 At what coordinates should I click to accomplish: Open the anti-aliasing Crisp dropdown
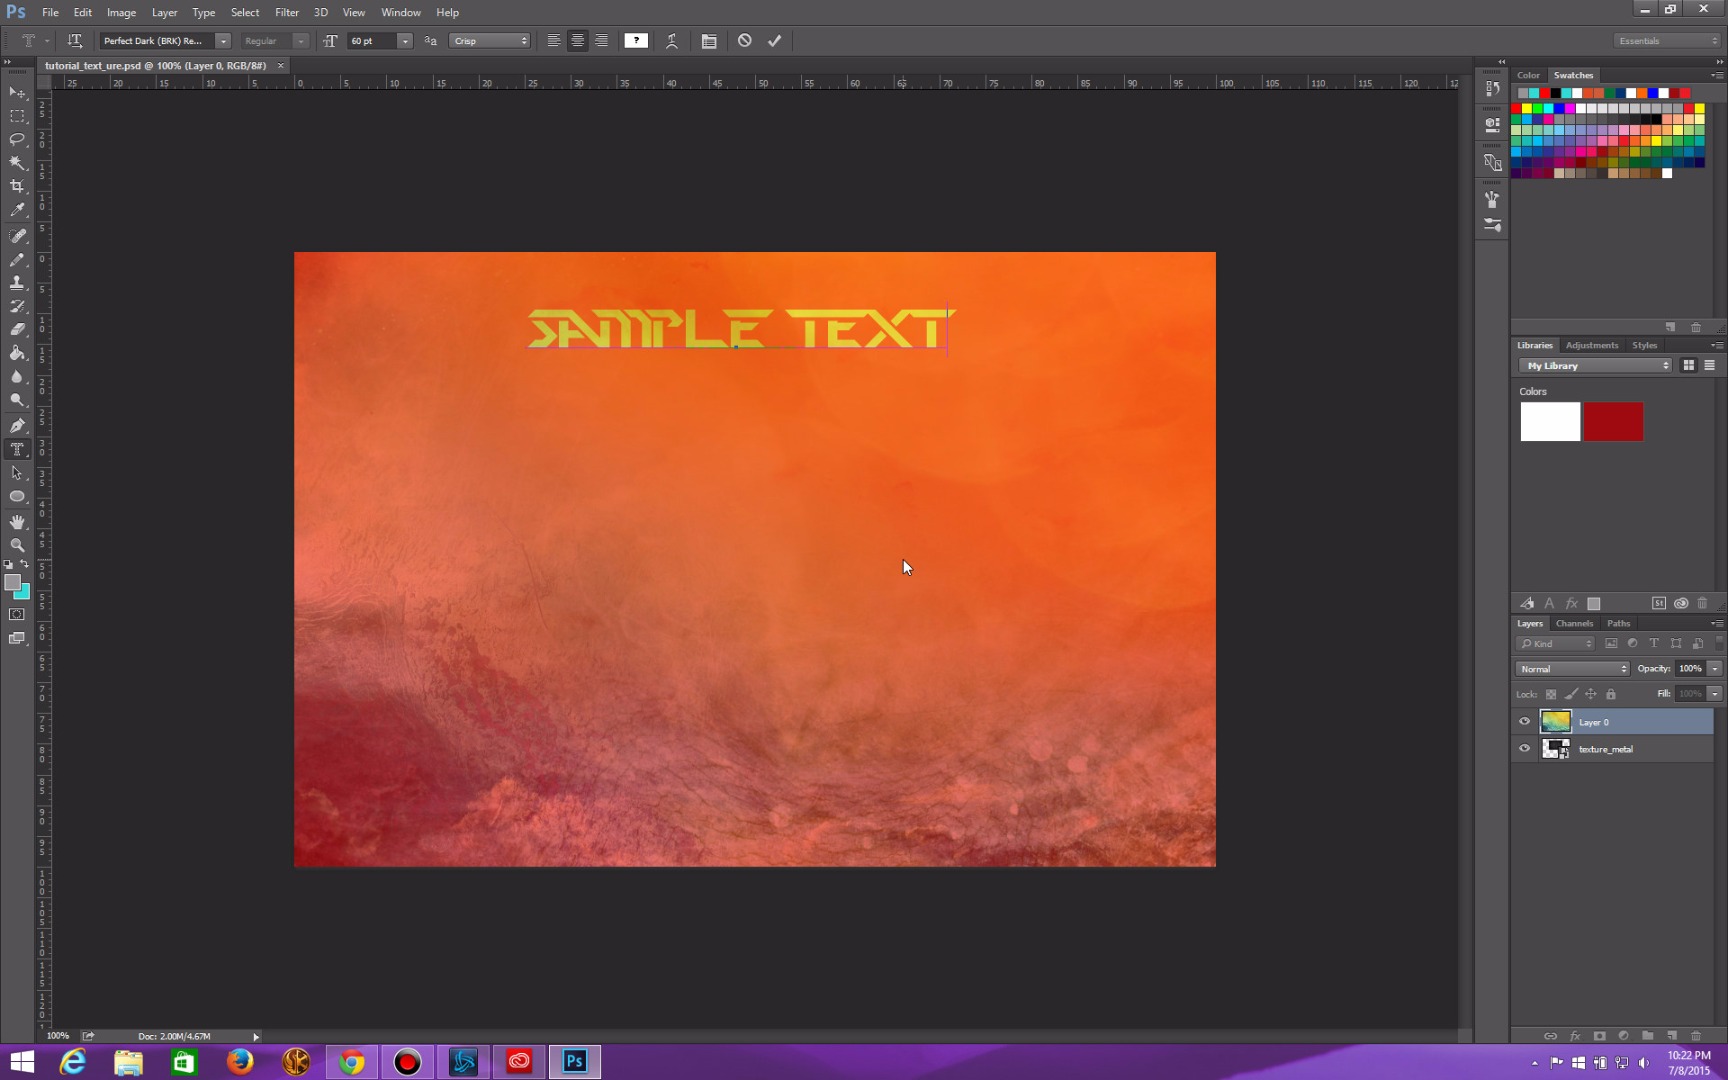click(x=490, y=41)
